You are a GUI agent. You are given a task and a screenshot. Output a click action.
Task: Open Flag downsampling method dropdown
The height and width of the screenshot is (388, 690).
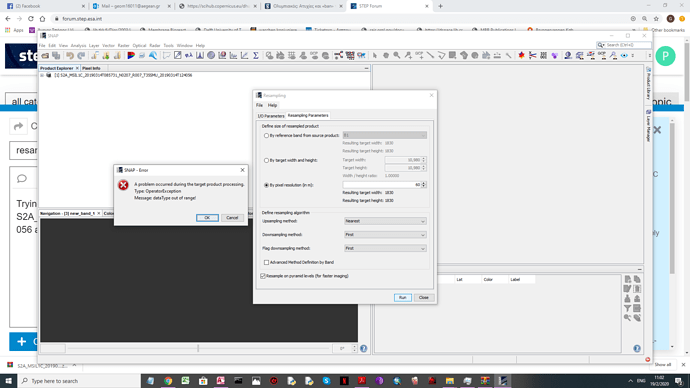(385, 249)
